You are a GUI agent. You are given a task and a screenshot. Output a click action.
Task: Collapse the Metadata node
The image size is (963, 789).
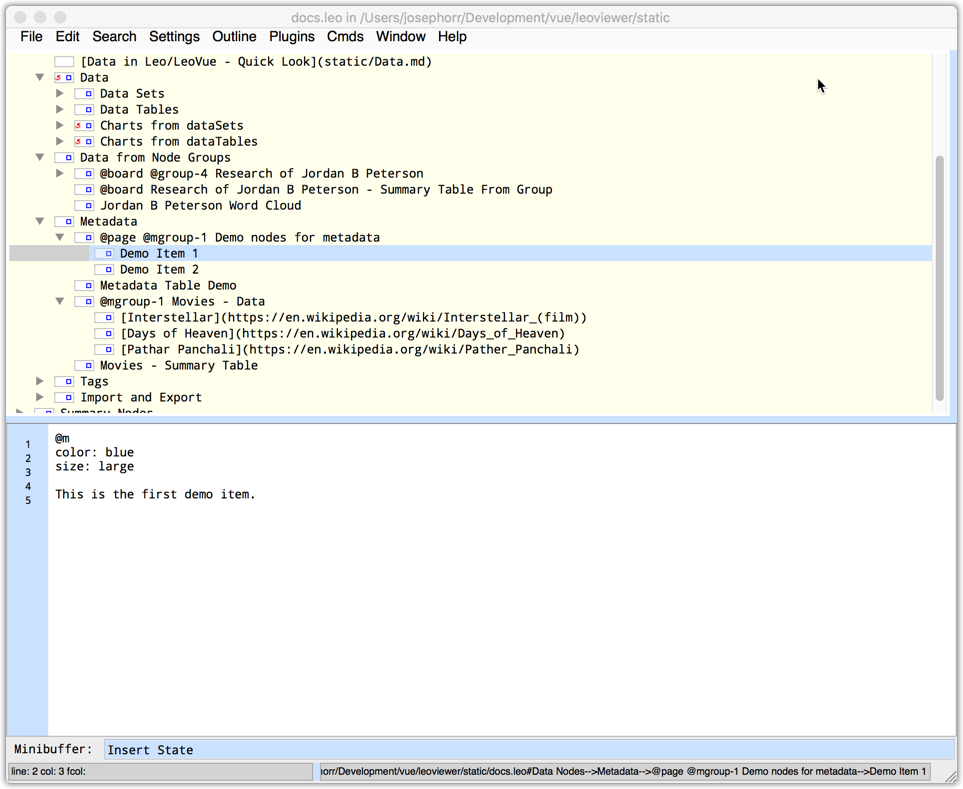[40, 221]
